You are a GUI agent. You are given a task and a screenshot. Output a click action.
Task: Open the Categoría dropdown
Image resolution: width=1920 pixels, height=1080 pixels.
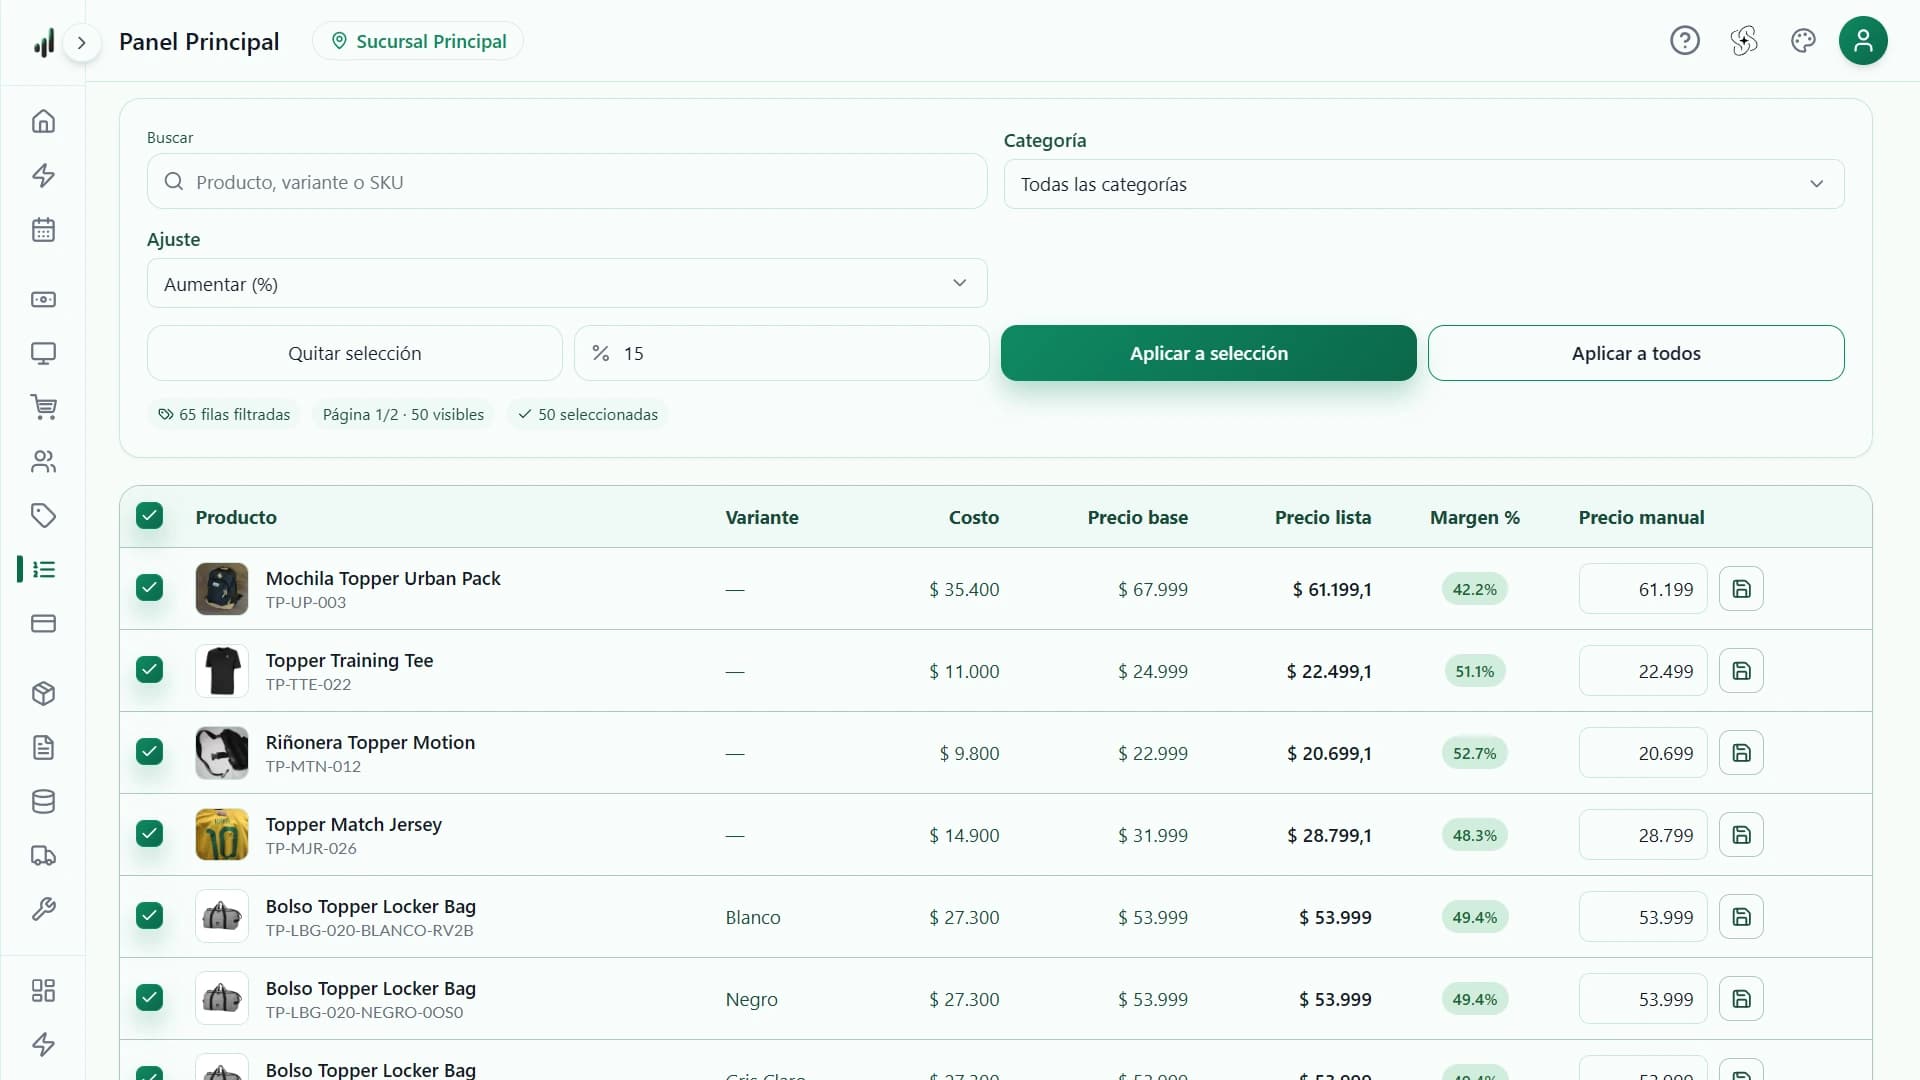[x=1424, y=184]
